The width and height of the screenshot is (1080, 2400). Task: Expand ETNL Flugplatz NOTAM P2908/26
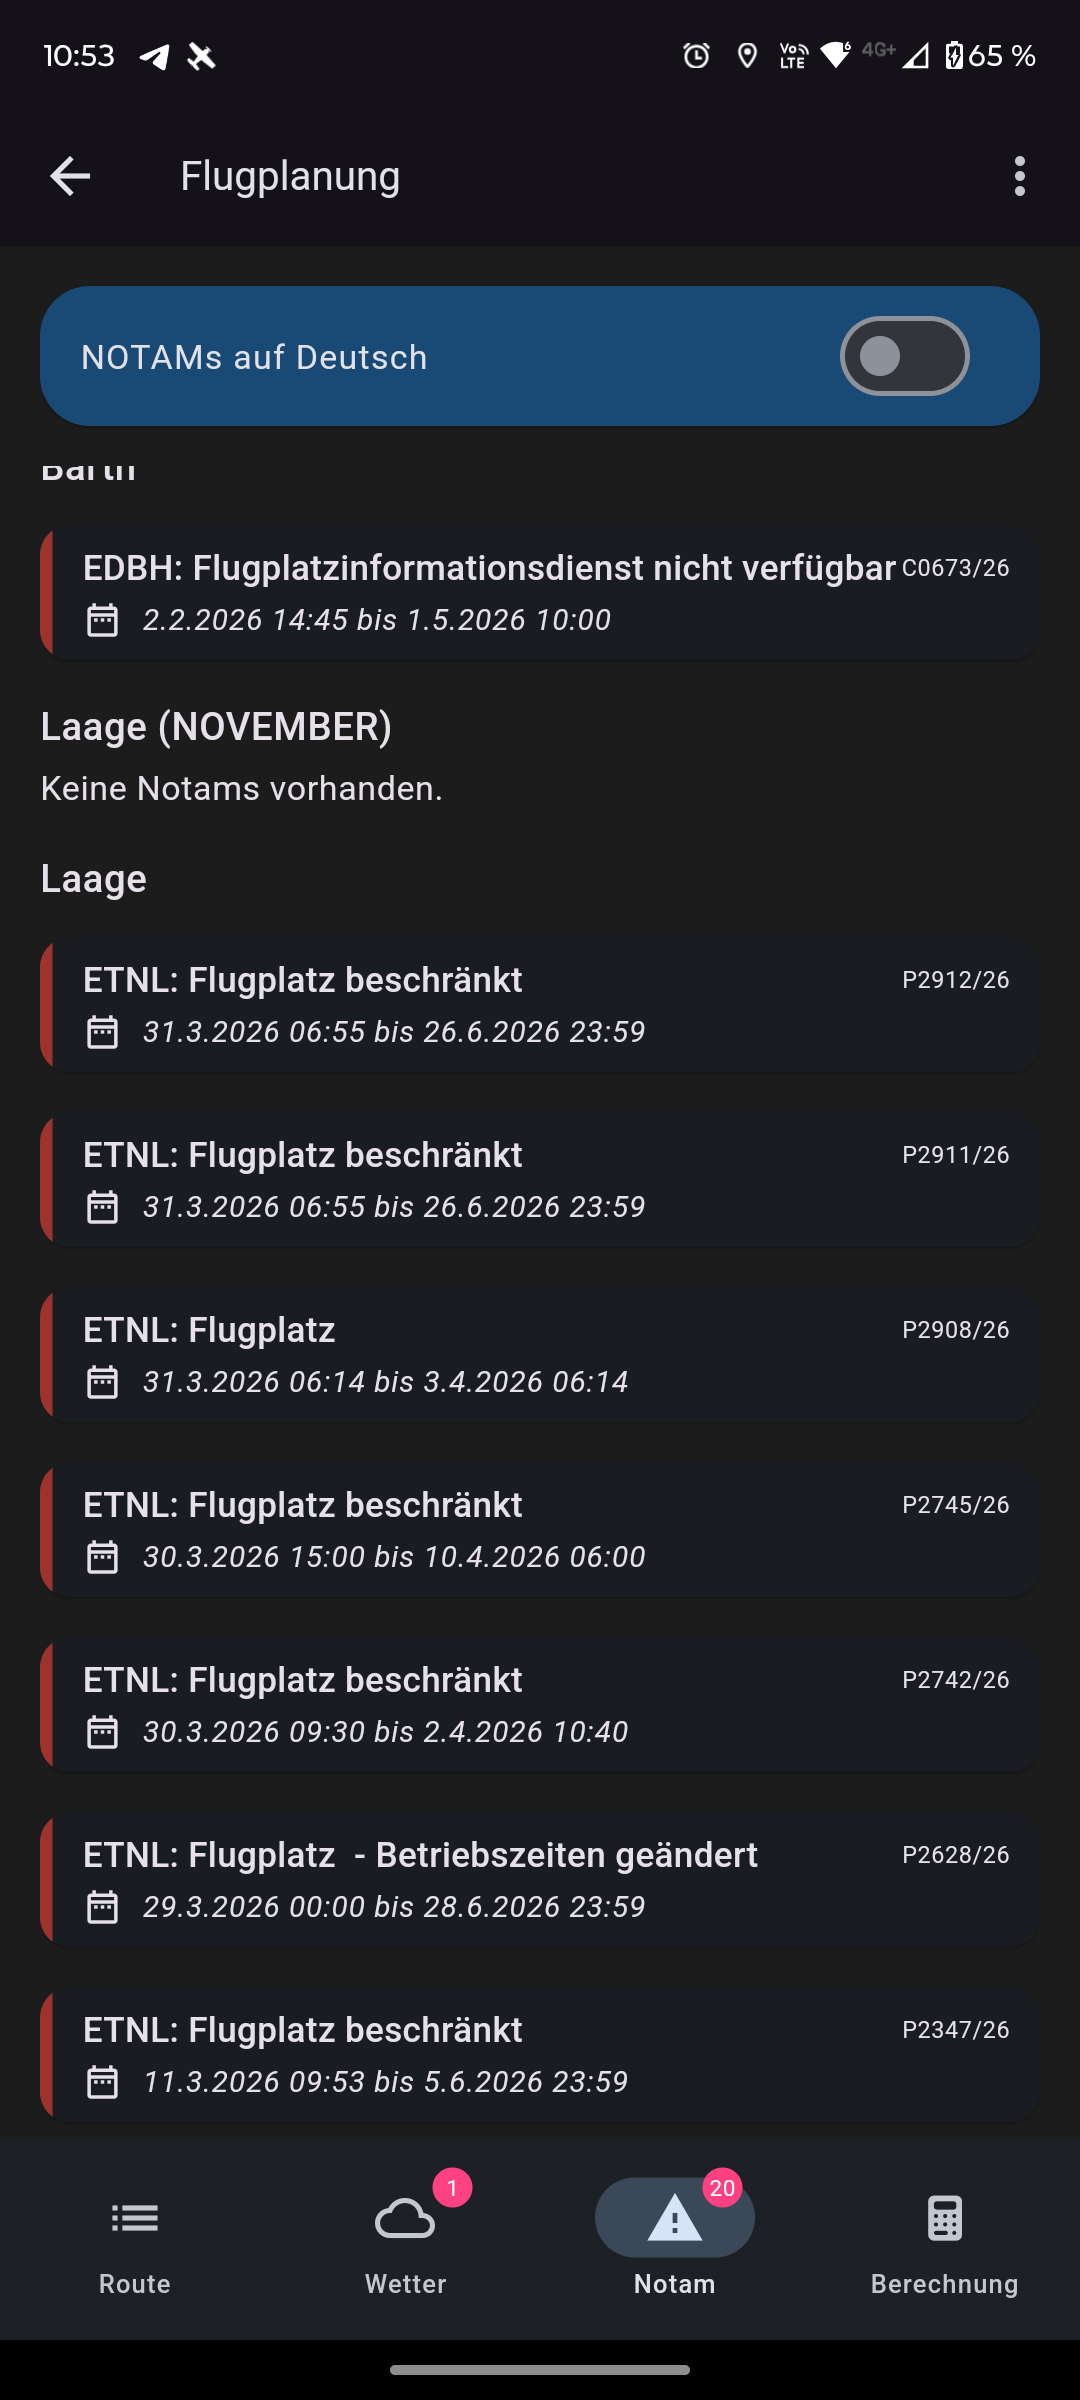tap(540, 1355)
